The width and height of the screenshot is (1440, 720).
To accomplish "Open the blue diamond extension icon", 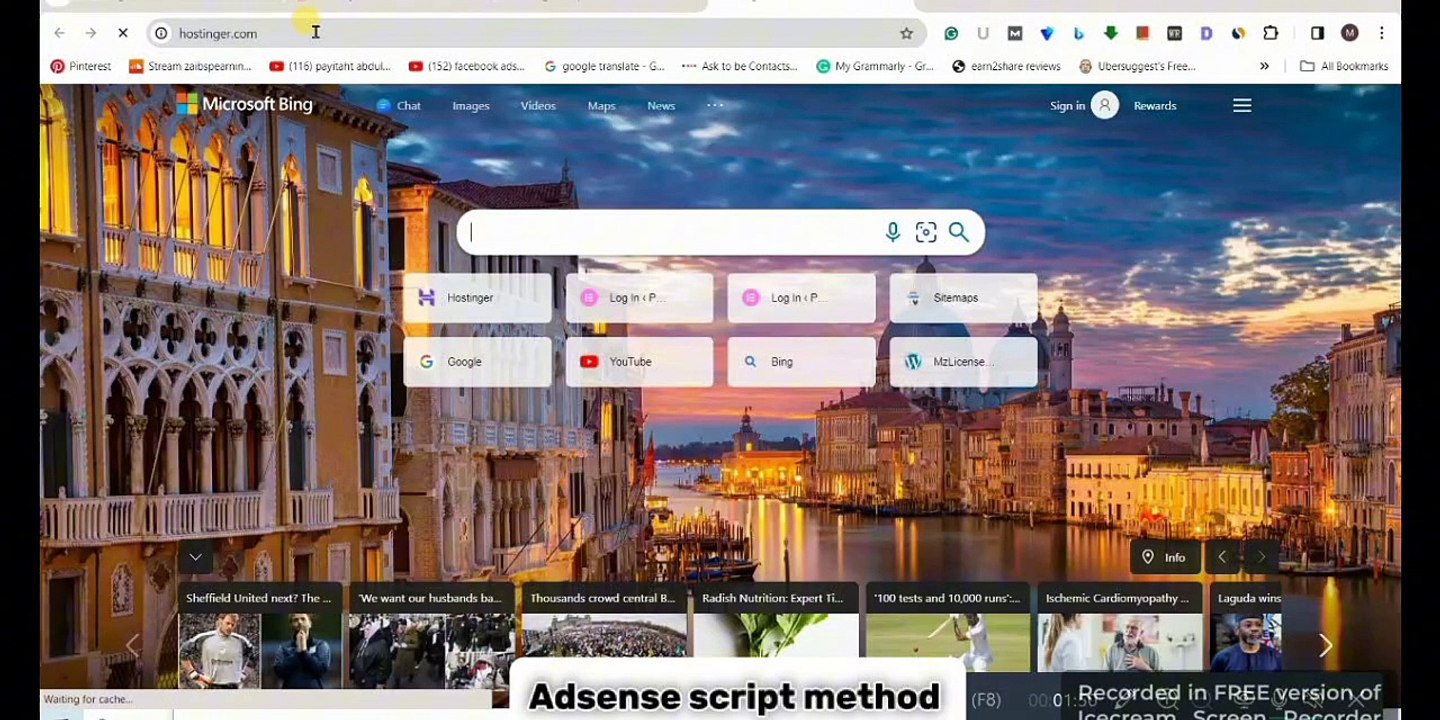I will [1047, 33].
